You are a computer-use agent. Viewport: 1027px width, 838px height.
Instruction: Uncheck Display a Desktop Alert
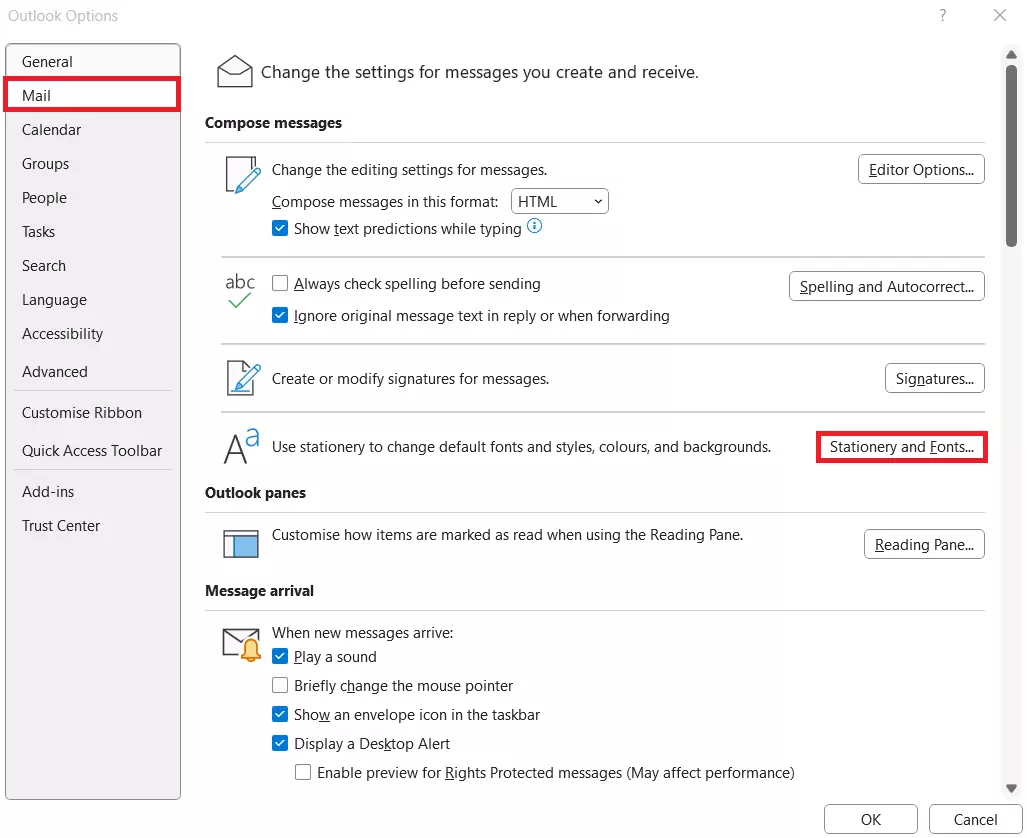click(x=280, y=743)
